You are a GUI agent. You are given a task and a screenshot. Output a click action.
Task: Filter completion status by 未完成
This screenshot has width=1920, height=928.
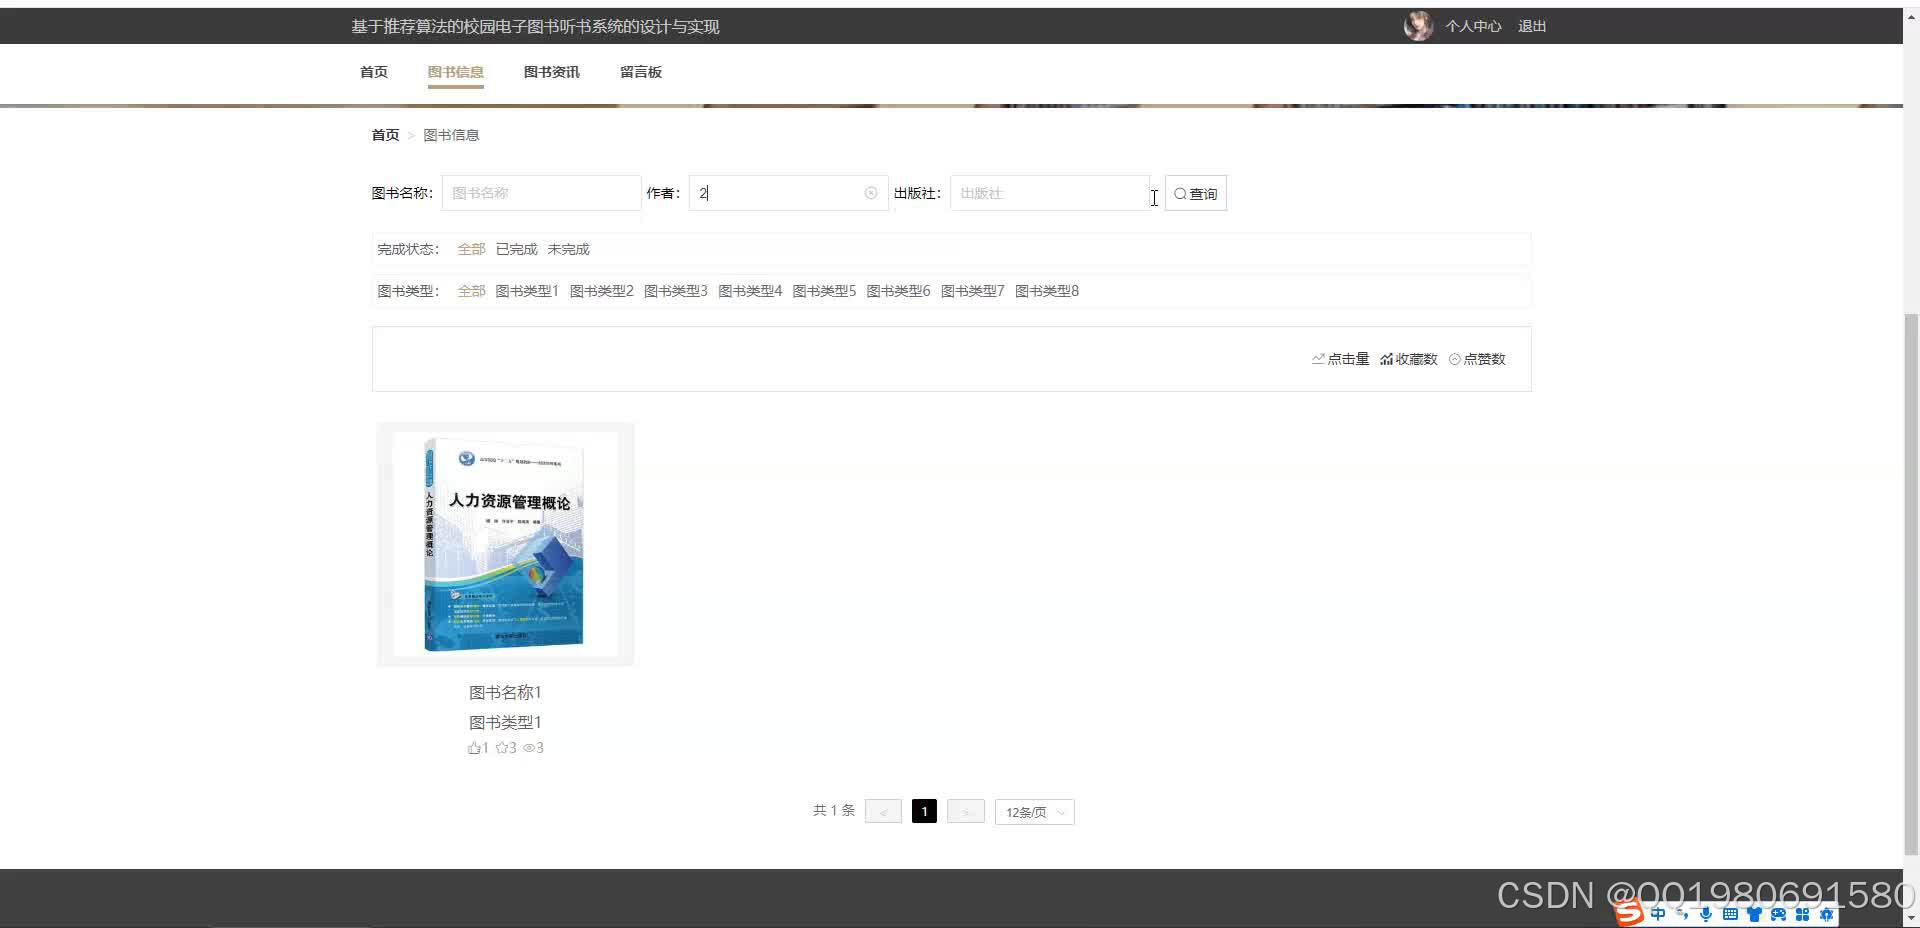(x=568, y=249)
